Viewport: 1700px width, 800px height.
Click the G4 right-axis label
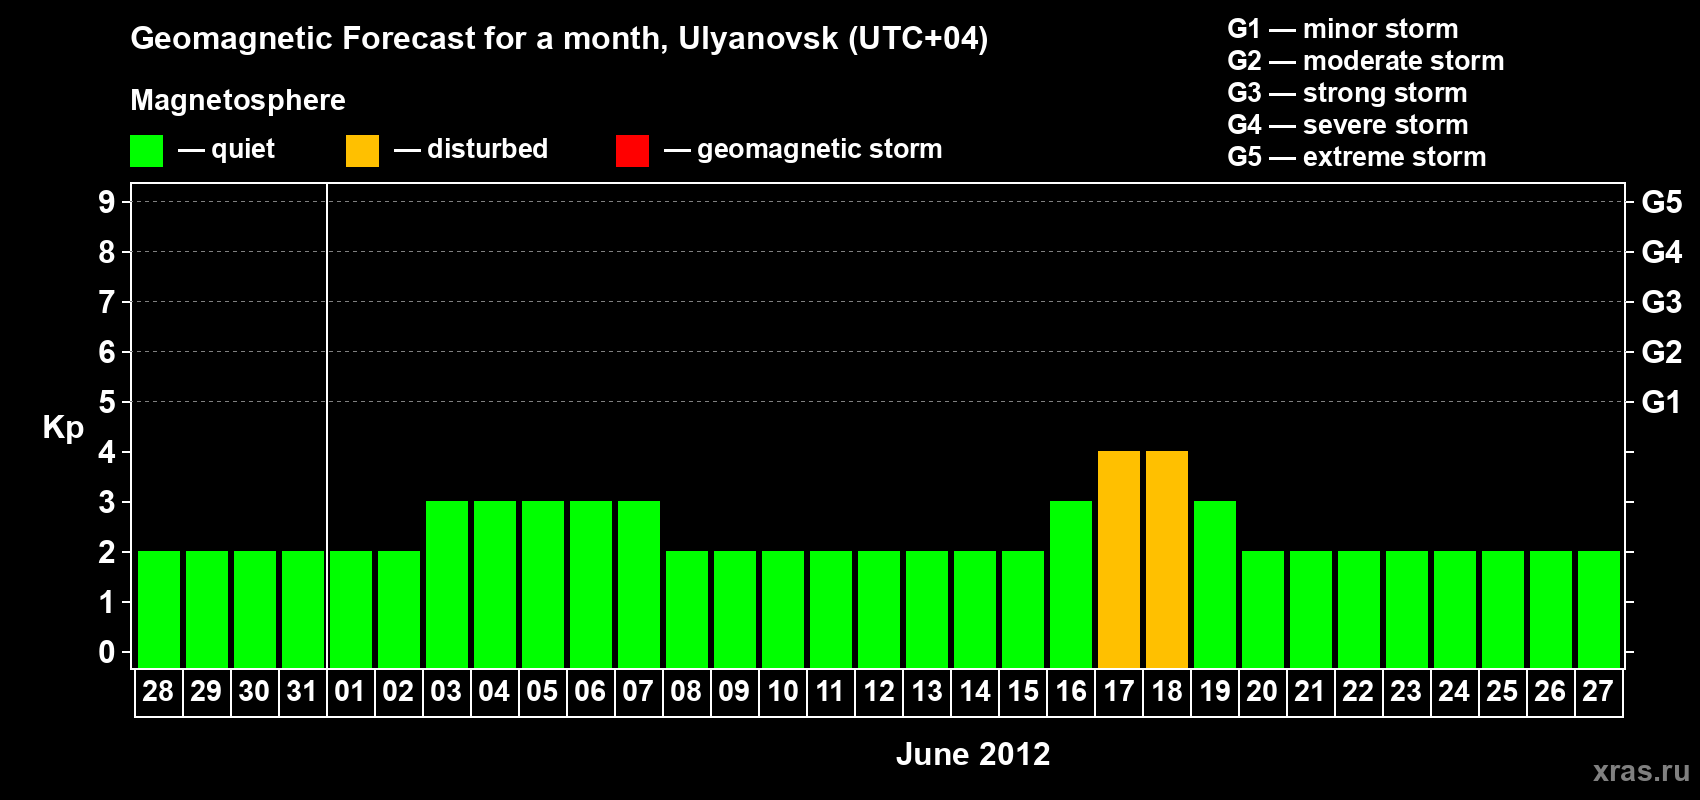coord(1661,252)
